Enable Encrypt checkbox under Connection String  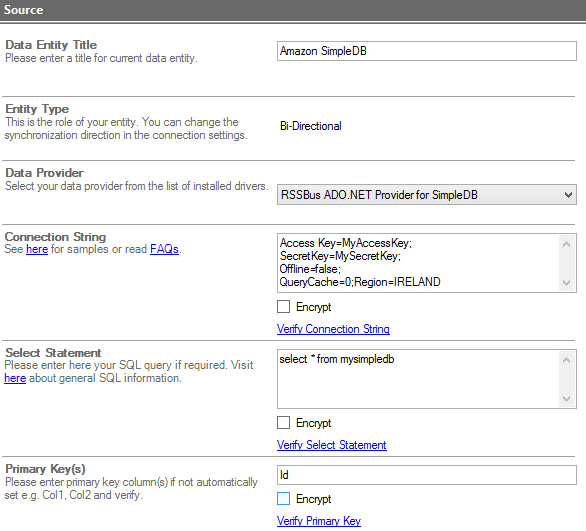point(283,306)
